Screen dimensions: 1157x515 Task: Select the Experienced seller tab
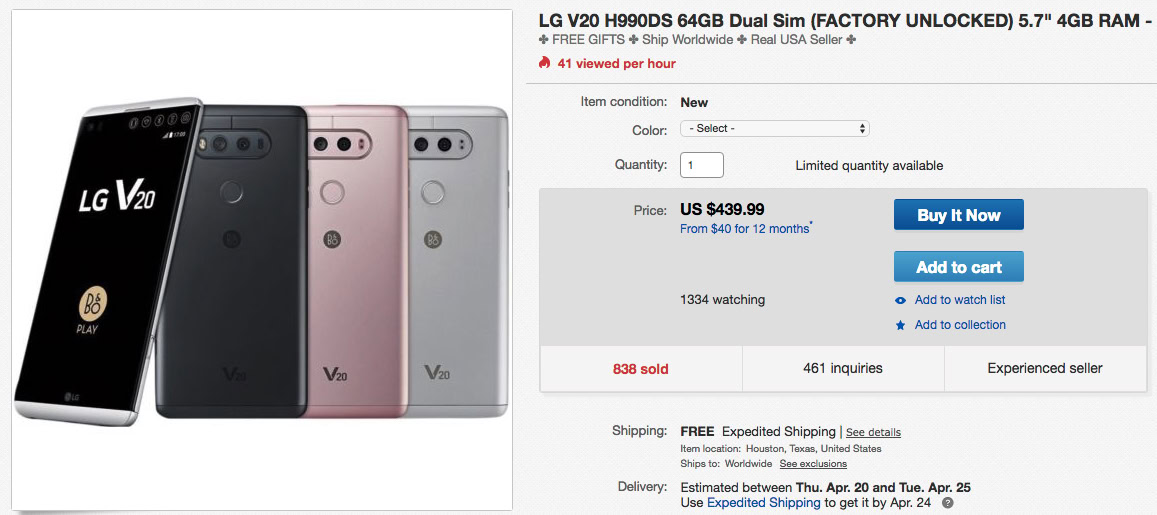pyautogui.click(x=1045, y=368)
